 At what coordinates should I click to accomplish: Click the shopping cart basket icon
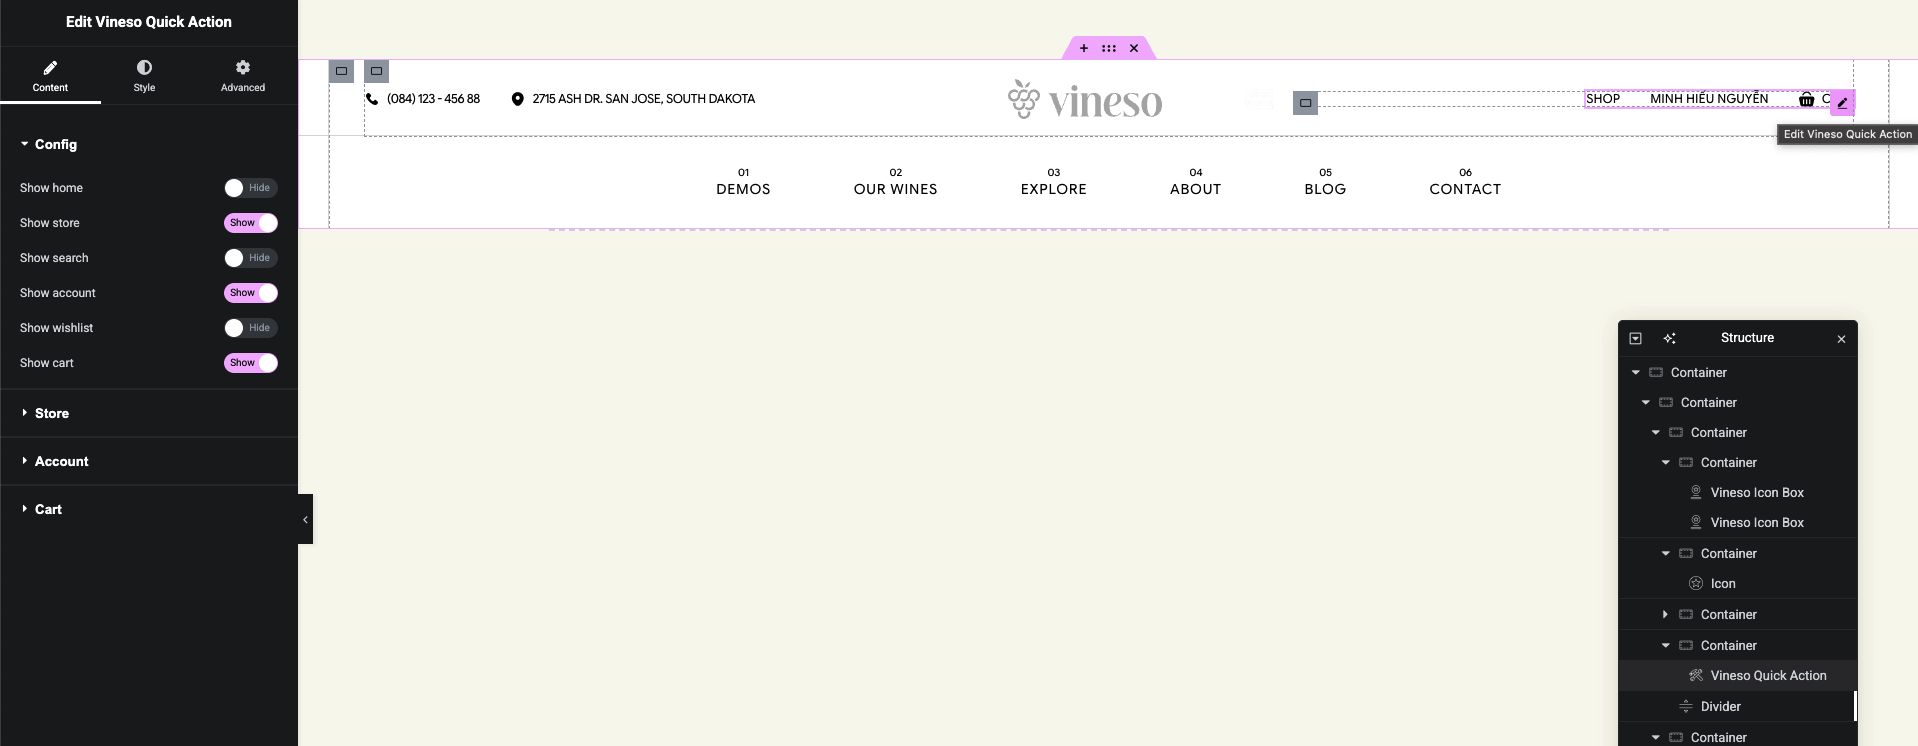pyautogui.click(x=1806, y=99)
